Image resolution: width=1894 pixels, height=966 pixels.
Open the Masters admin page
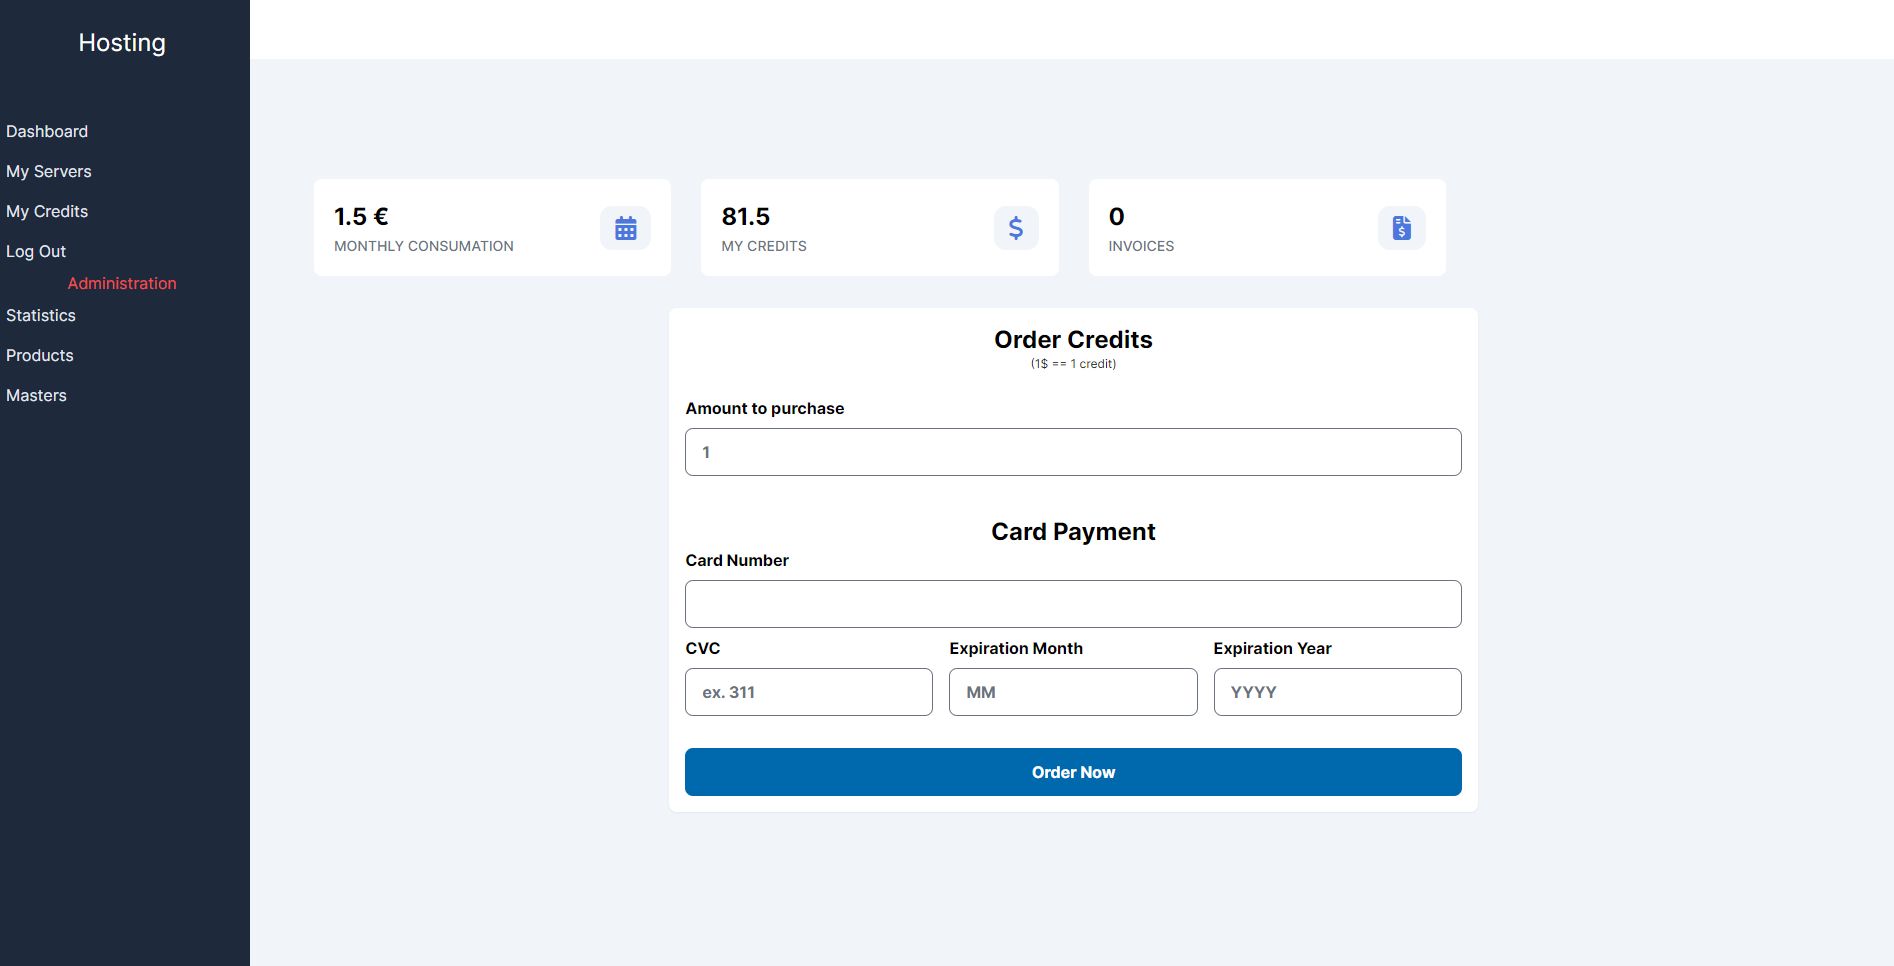36,396
